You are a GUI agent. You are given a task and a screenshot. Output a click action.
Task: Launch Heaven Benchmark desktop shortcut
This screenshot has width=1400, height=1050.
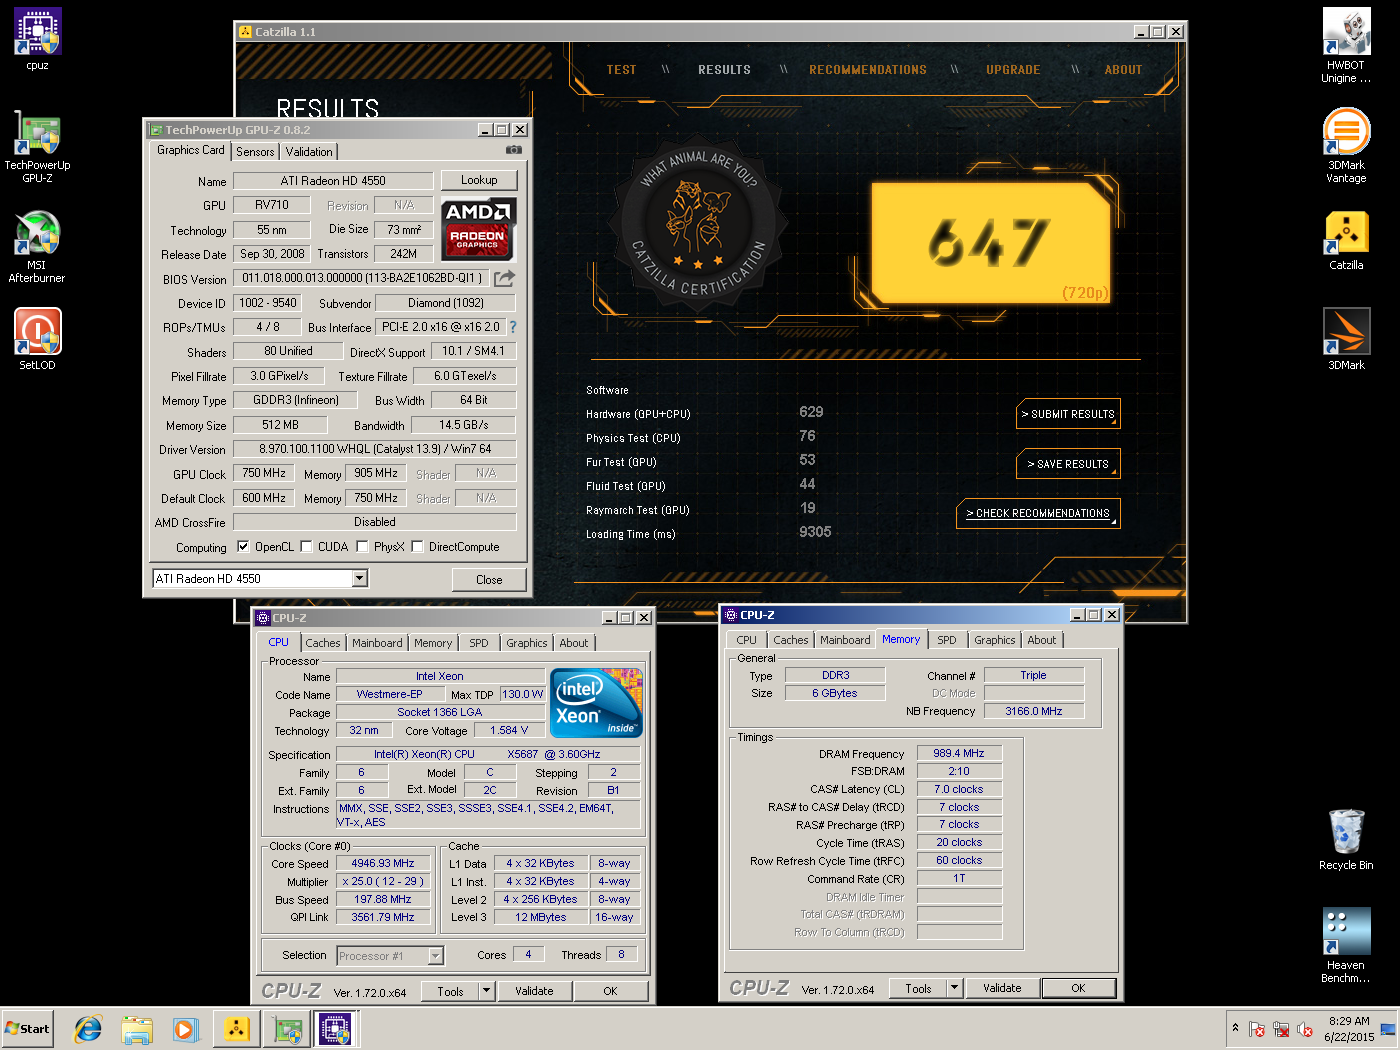click(1346, 946)
